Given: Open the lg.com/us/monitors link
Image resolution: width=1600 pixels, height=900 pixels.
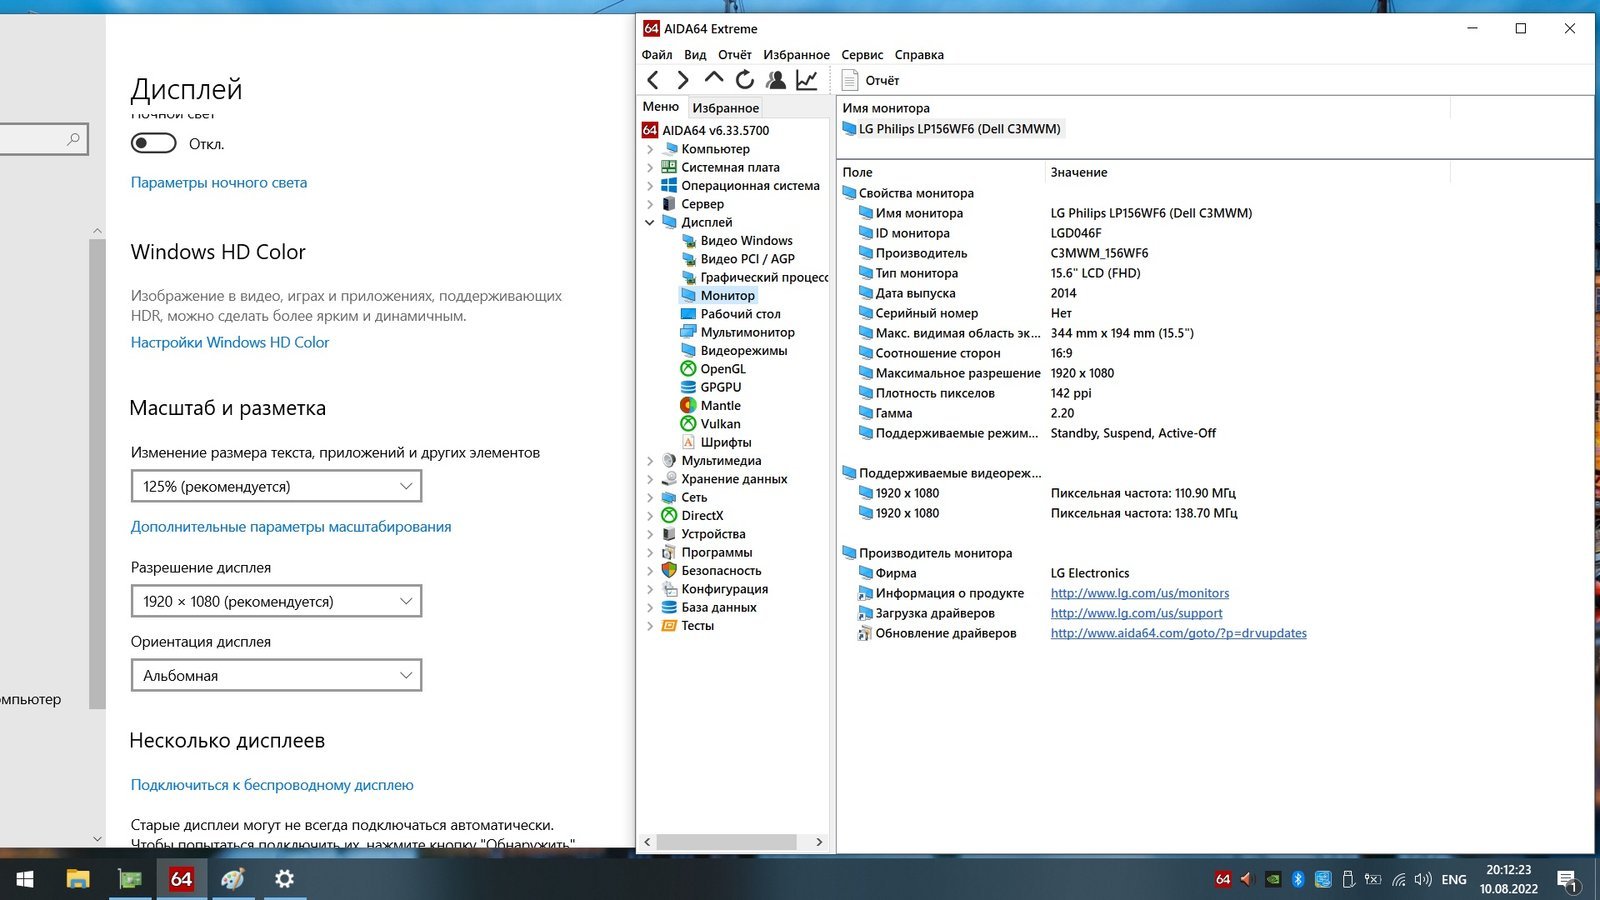Looking at the screenshot, I should tap(1140, 593).
